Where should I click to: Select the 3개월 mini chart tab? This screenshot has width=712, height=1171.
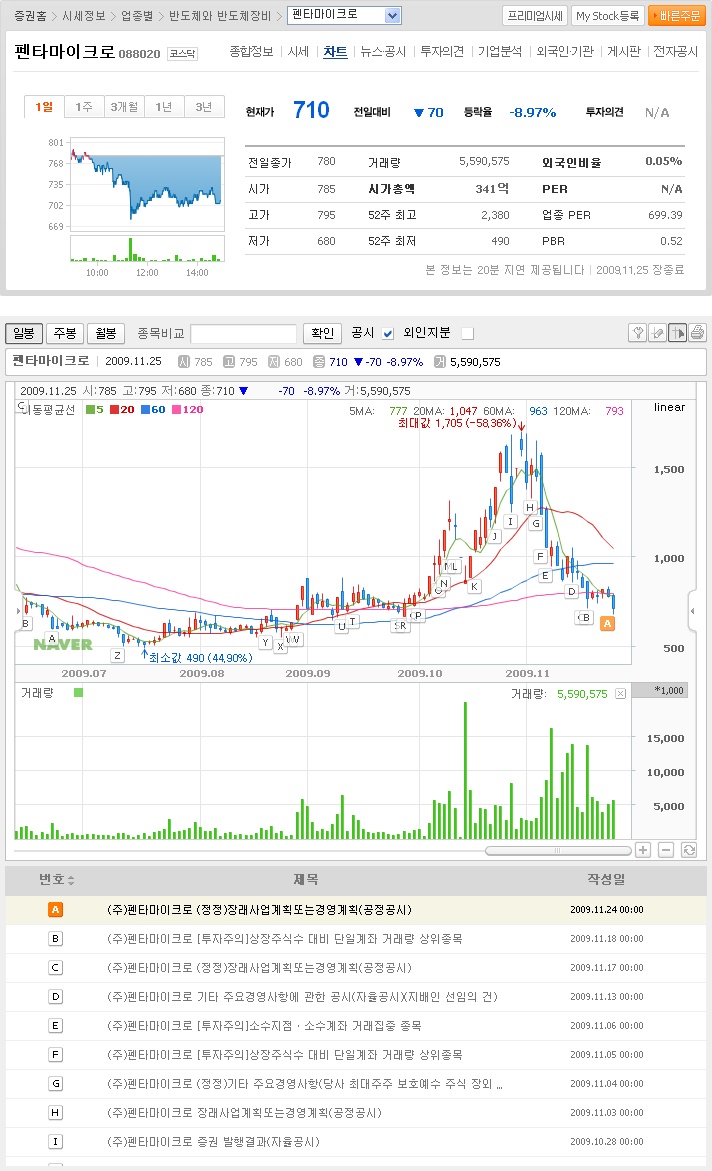124,107
